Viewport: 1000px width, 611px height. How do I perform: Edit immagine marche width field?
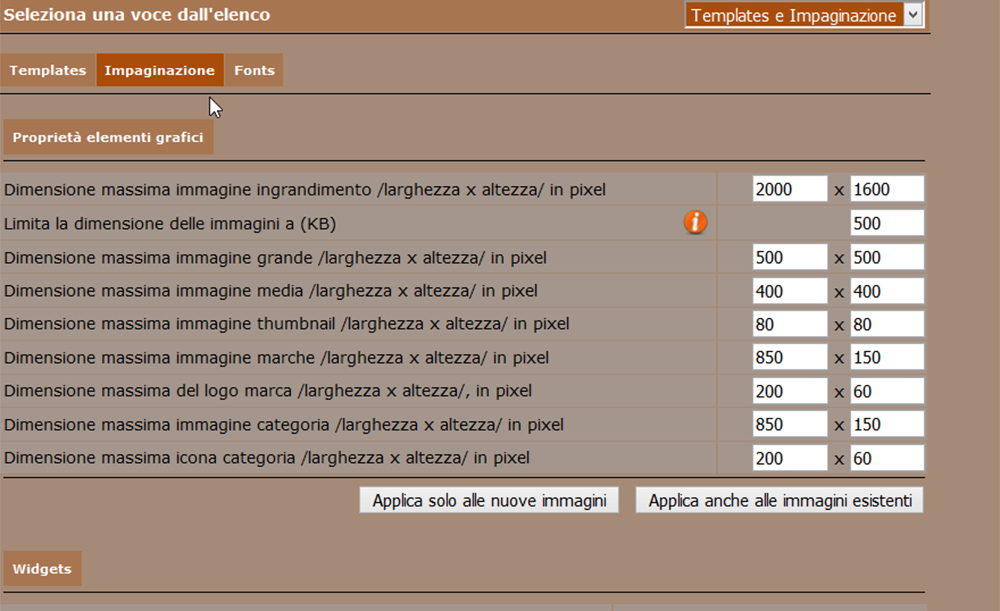[790, 357]
